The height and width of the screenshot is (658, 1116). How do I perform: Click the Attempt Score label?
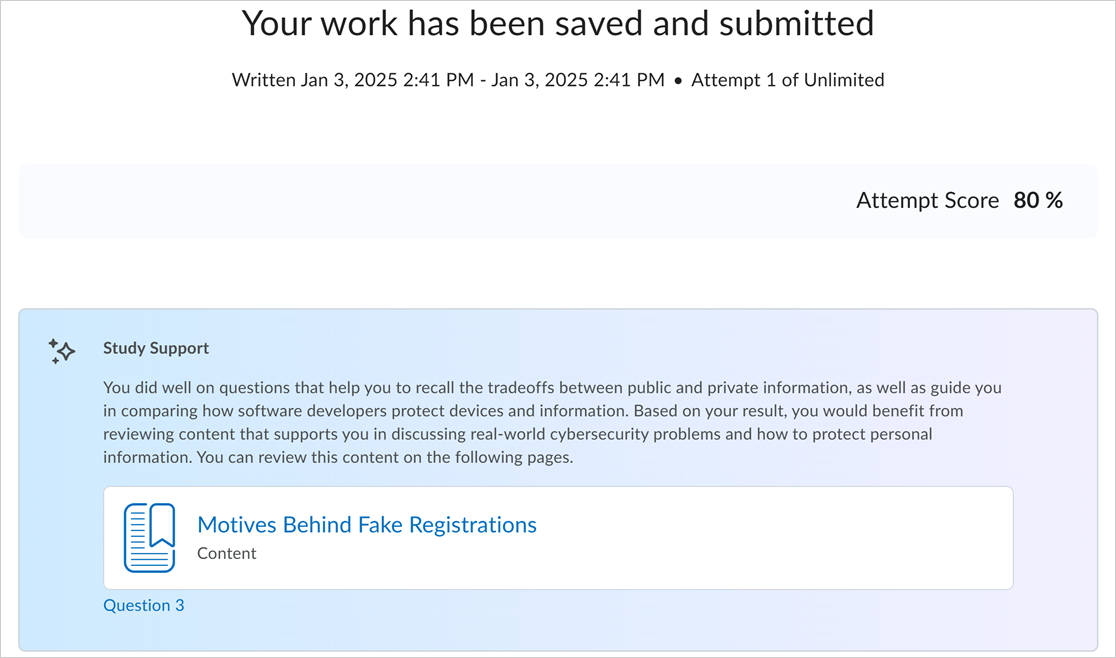(927, 201)
